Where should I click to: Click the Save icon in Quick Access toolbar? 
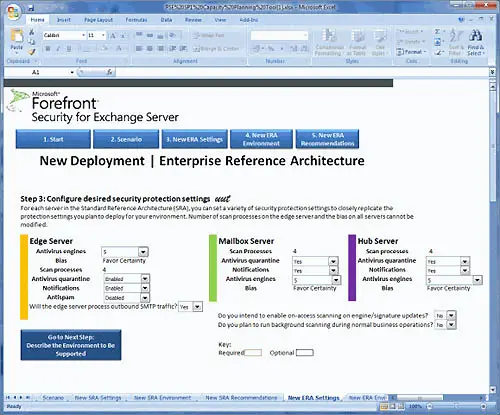(x=31, y=8)
